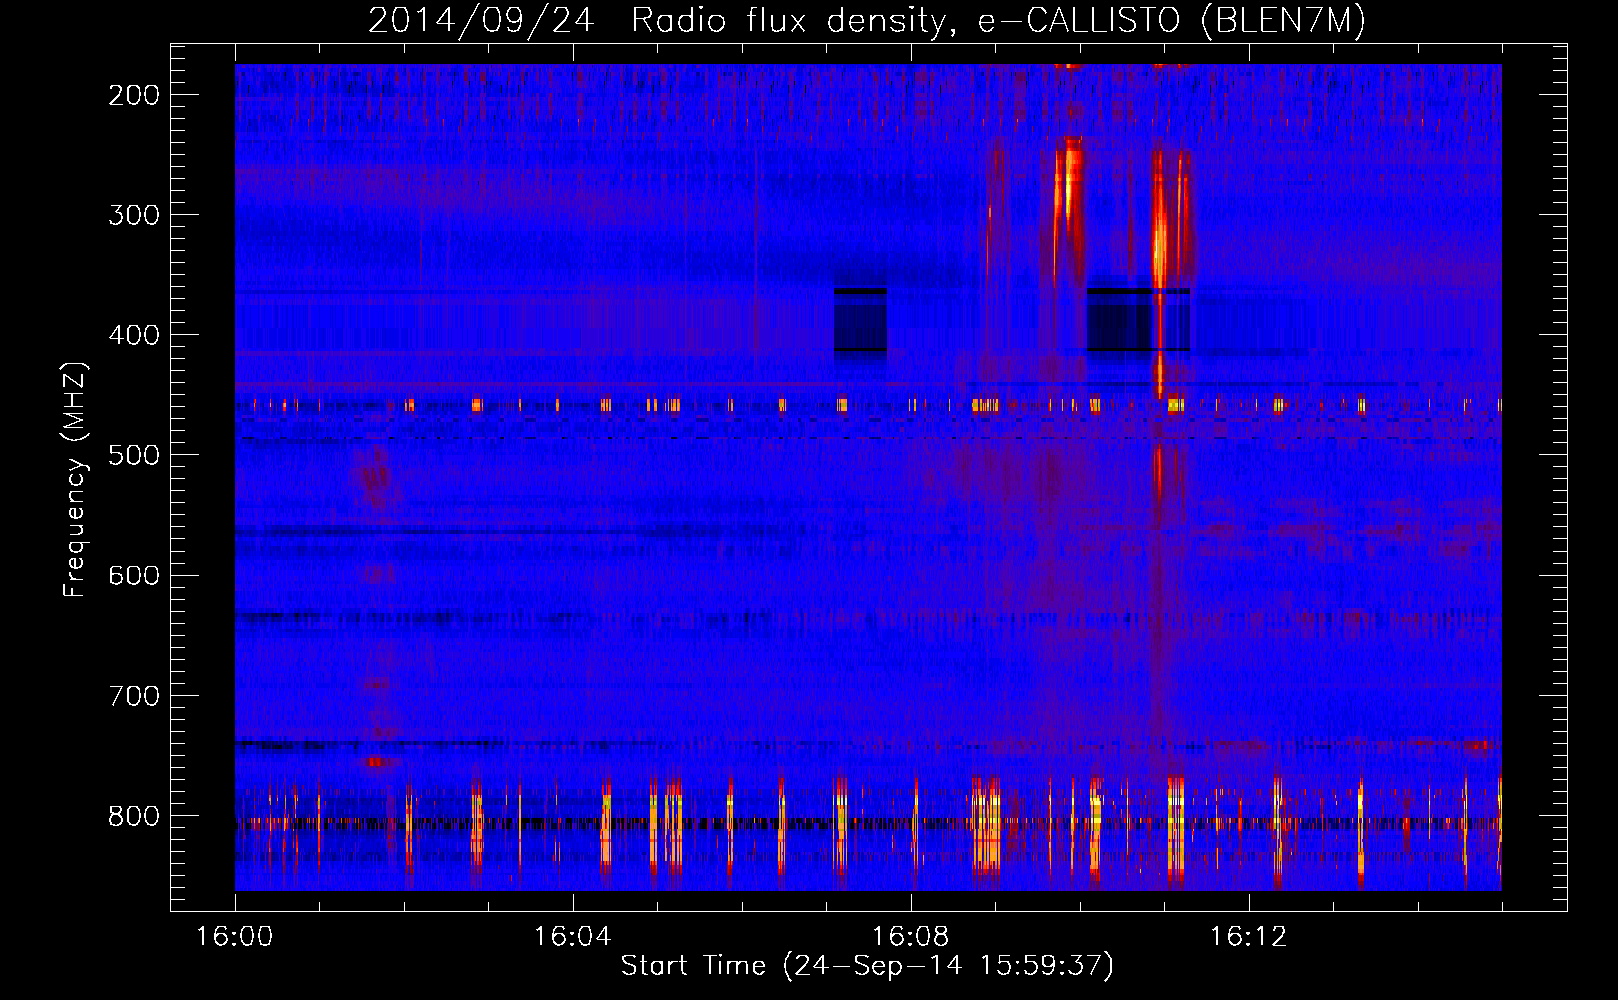Click the 16:00 time tick label

click(235, 937)
